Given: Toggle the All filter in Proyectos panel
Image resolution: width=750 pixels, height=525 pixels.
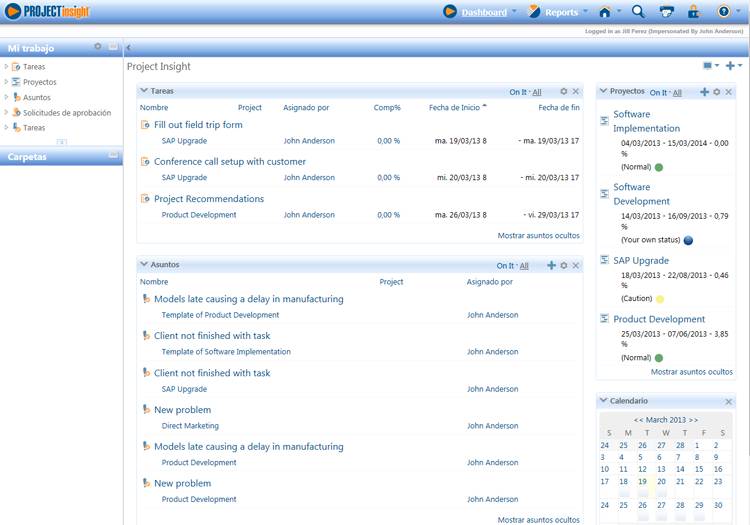Looking at the screenshot, I should (x=677, y=93).
